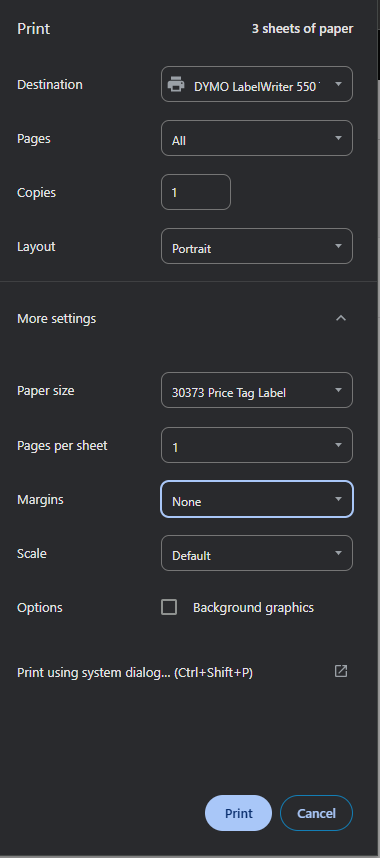Viewport: 380px width, 858px height.
Task: Click the Layout label
Action: tap(36, 247)
